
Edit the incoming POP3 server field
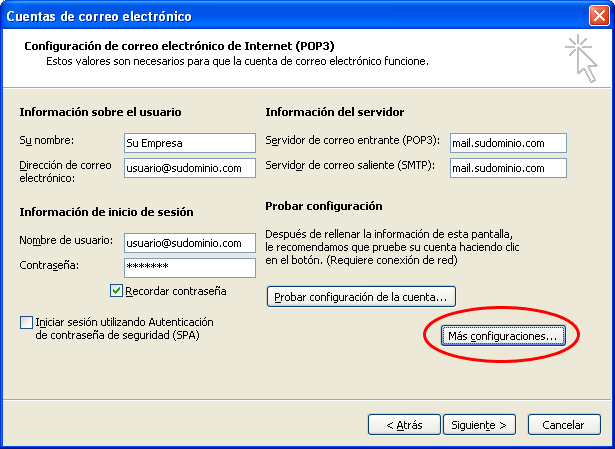[507, 143]
